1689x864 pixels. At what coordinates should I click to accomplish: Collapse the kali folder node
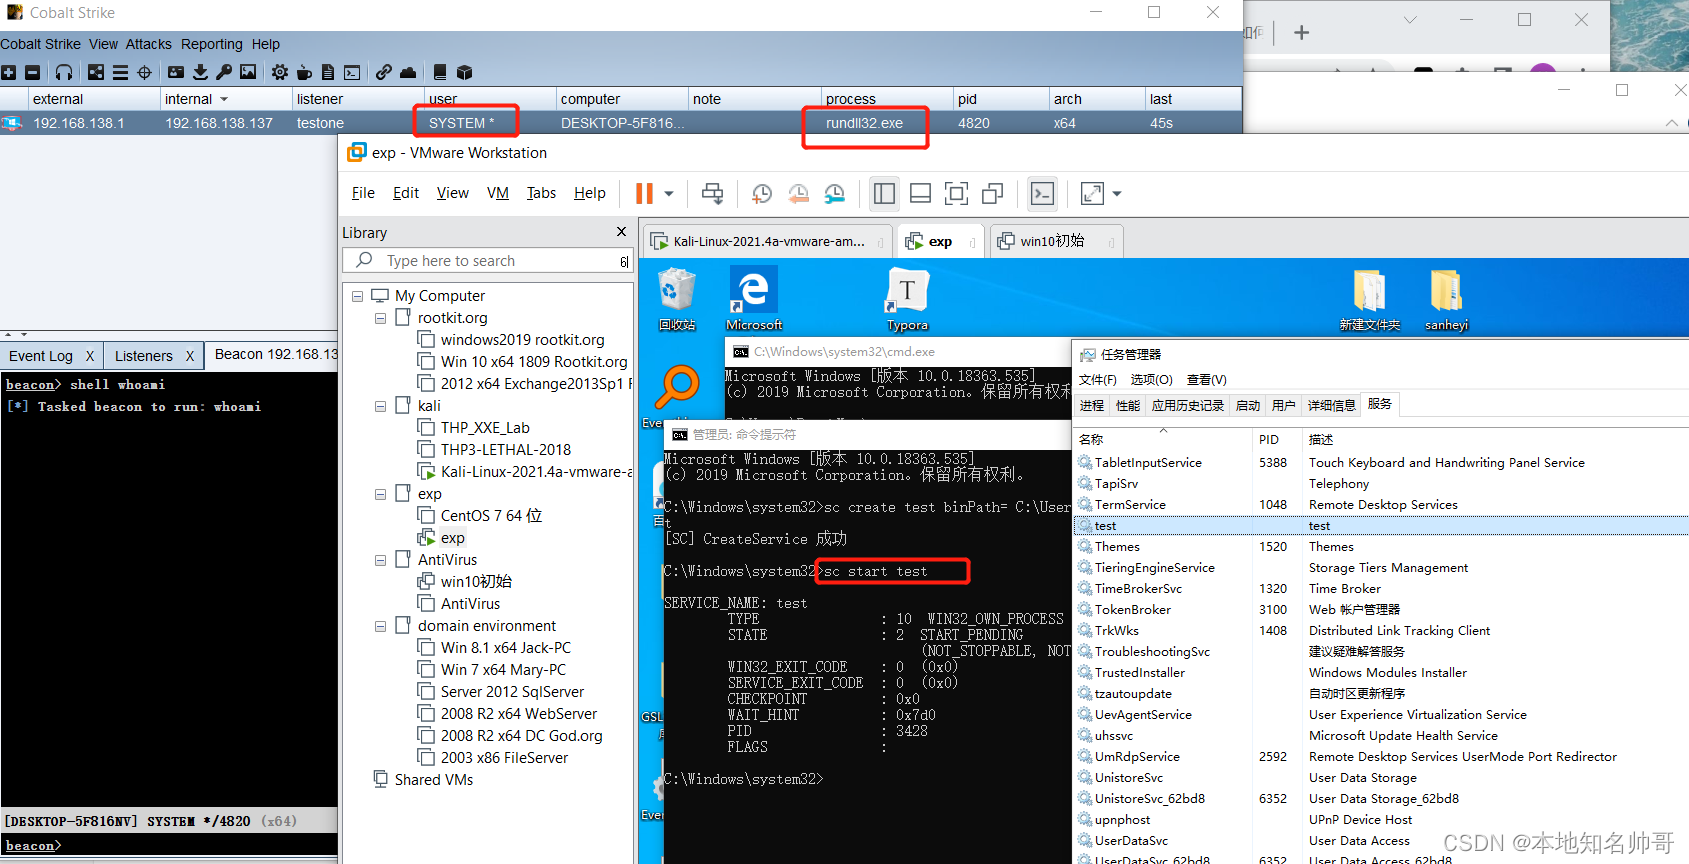pyautogui.click(x=380, y=406)
